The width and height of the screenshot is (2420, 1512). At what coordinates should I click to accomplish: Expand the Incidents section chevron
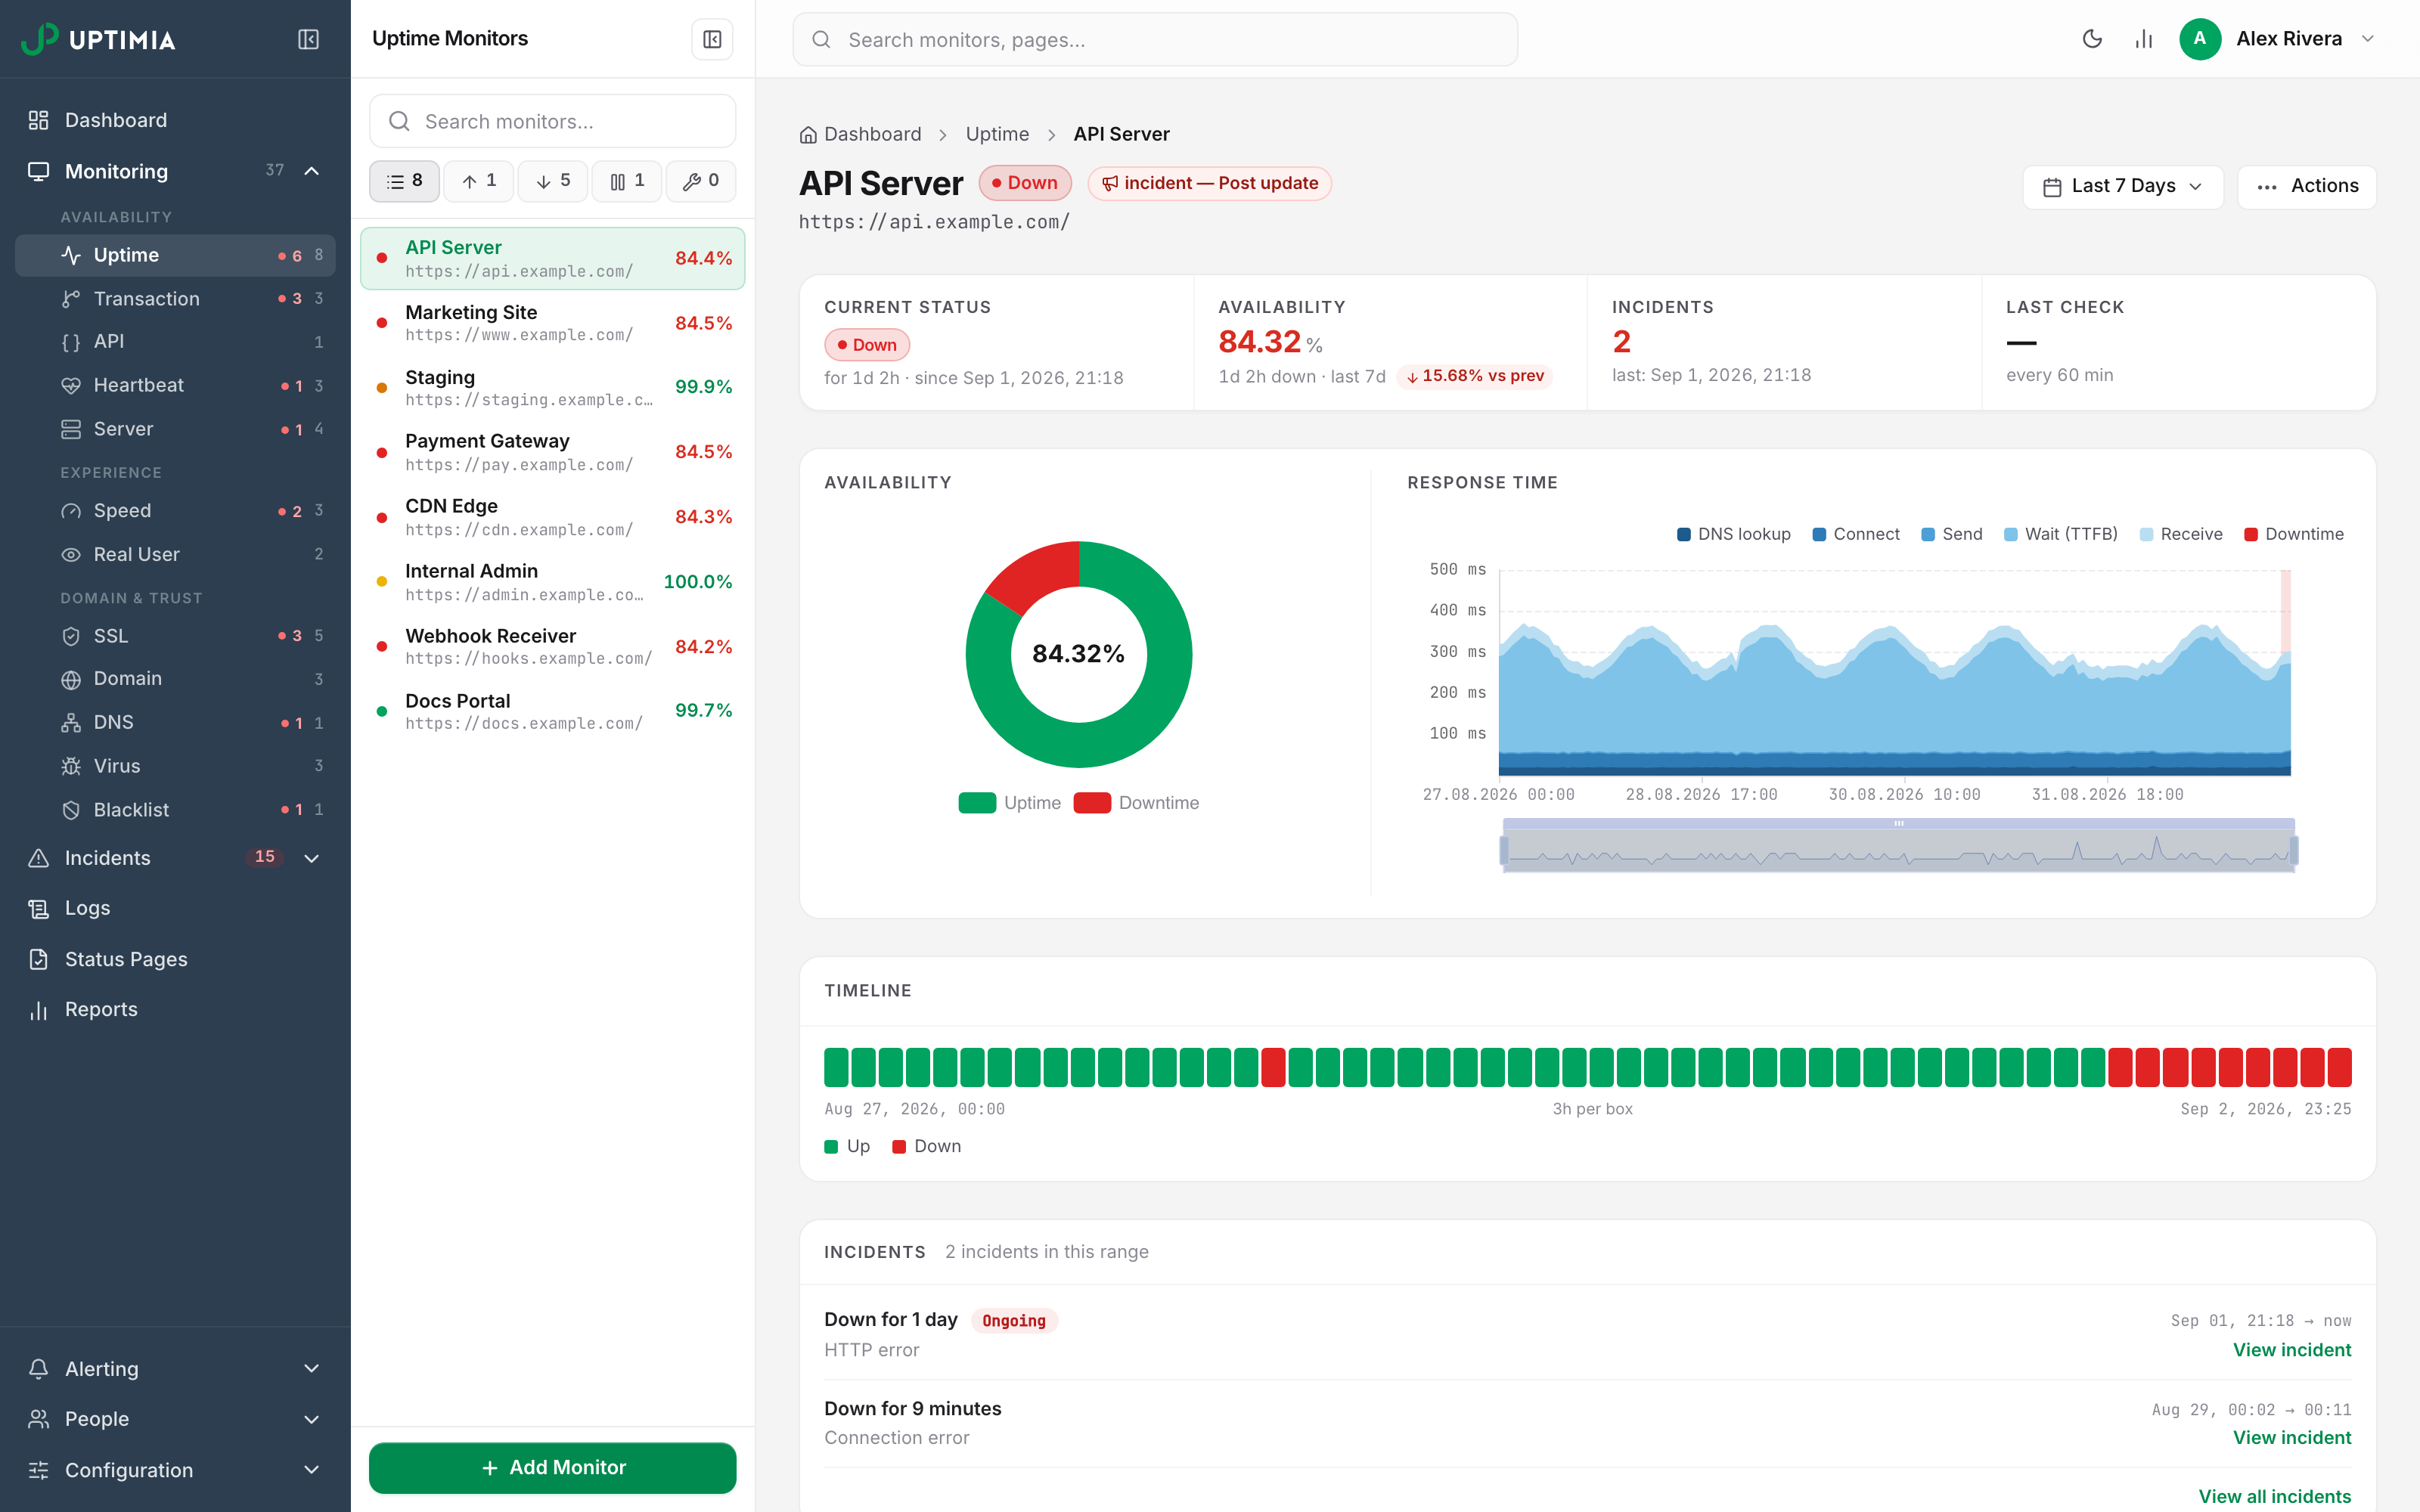click(x=312, y=858)
